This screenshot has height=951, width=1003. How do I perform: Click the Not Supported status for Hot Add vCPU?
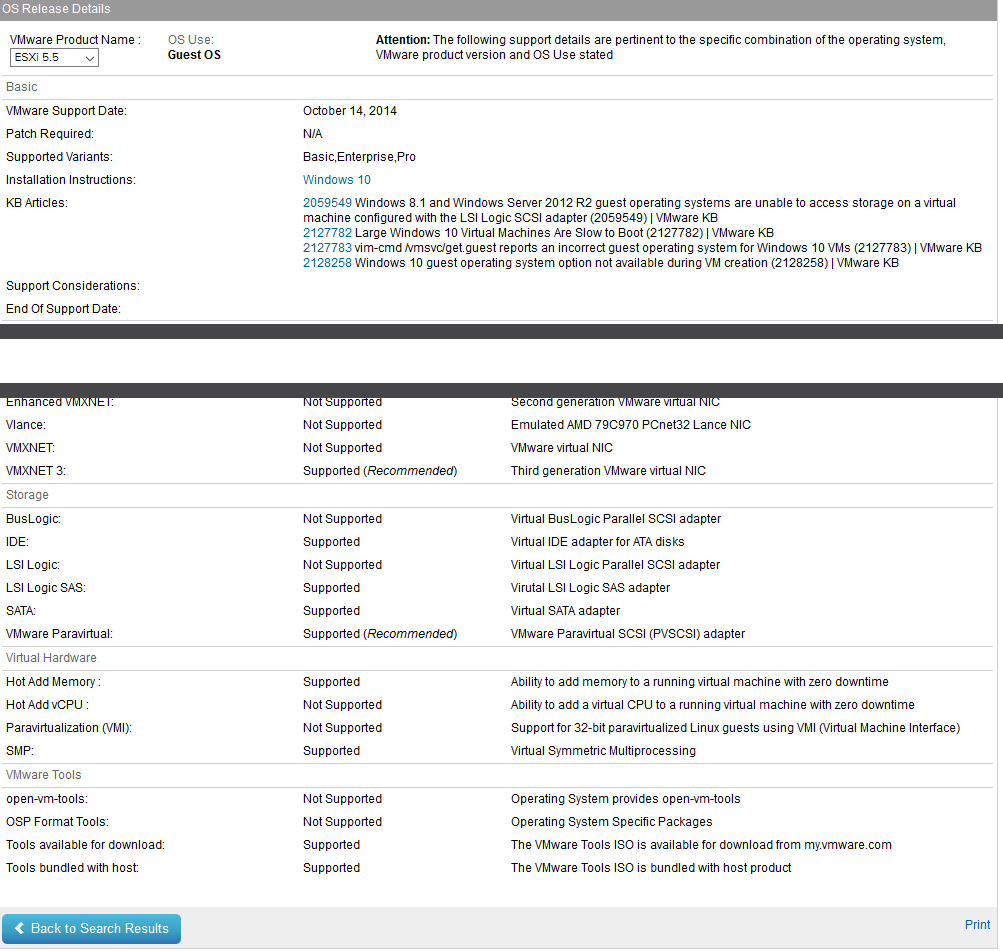[342, 705]
